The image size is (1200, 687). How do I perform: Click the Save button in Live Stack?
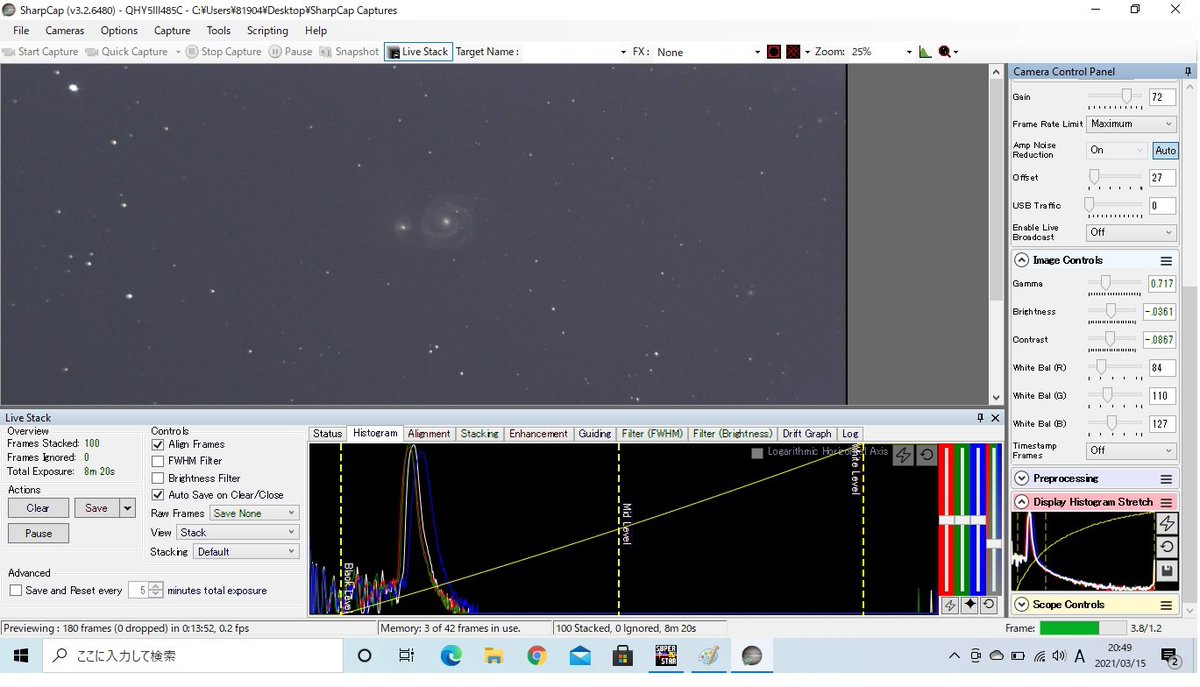click(96, 508)
